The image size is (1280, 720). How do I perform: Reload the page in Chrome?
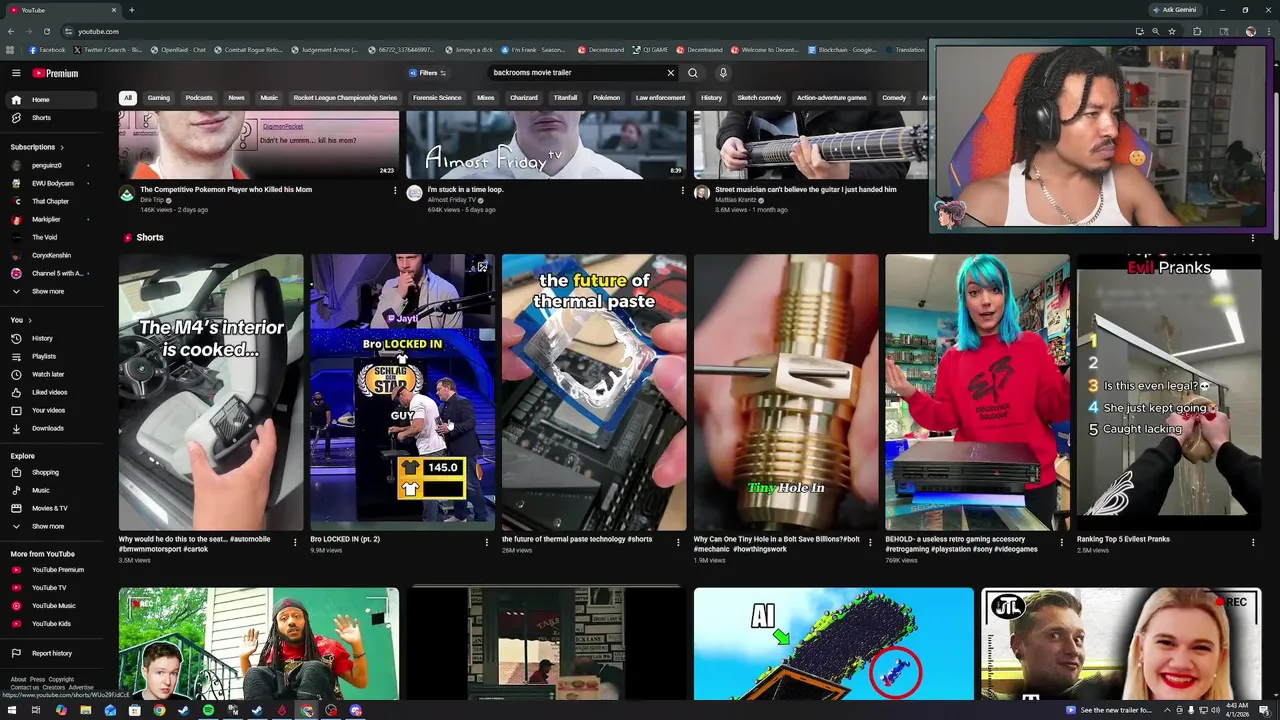[x=46, y=31]
